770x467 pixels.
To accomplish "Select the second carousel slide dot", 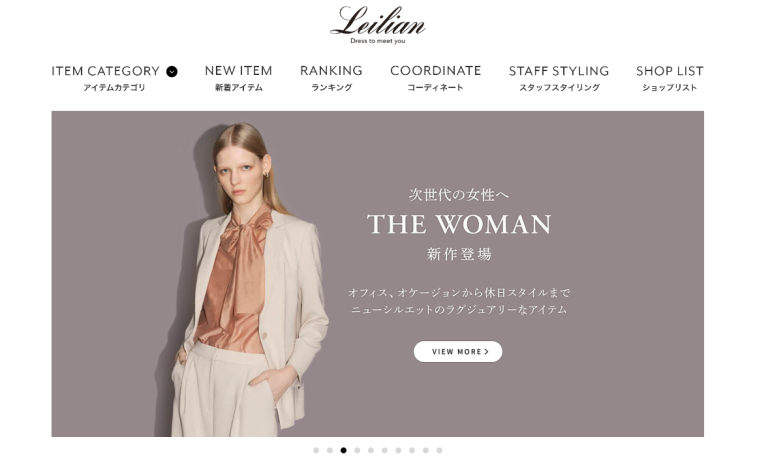I will tap(330, 450).
